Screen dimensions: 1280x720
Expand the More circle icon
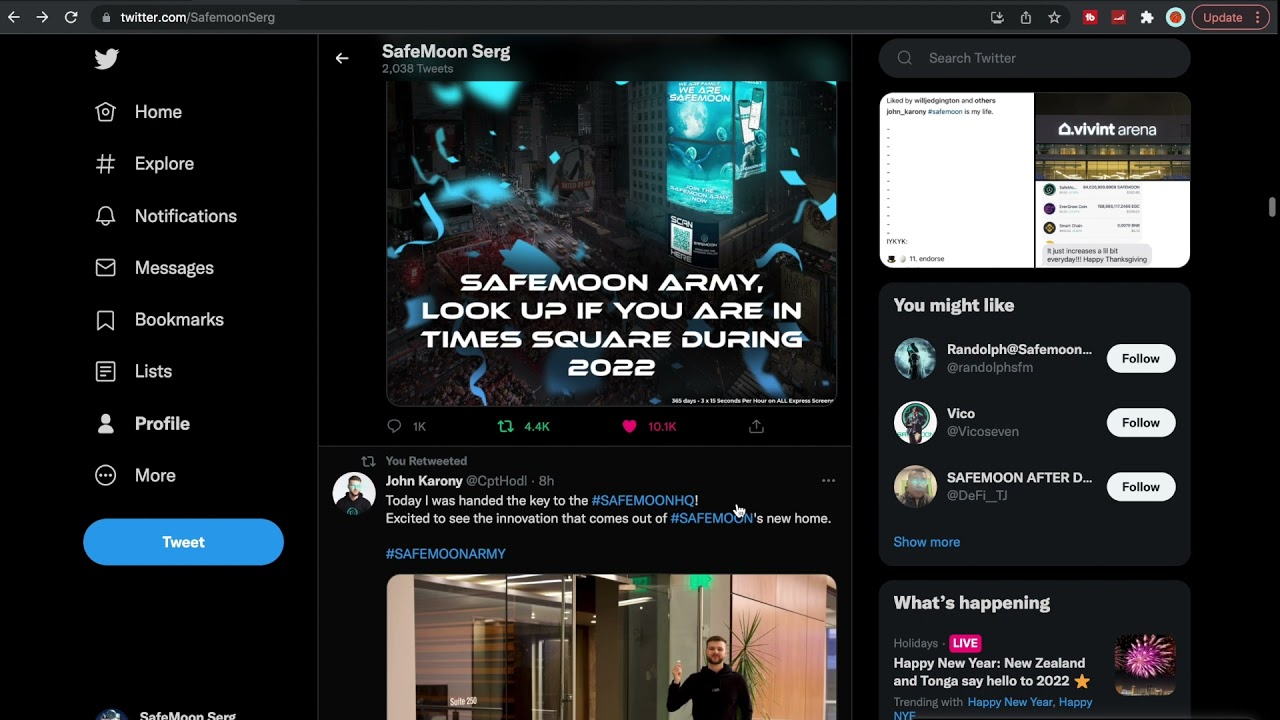point(105,476)
